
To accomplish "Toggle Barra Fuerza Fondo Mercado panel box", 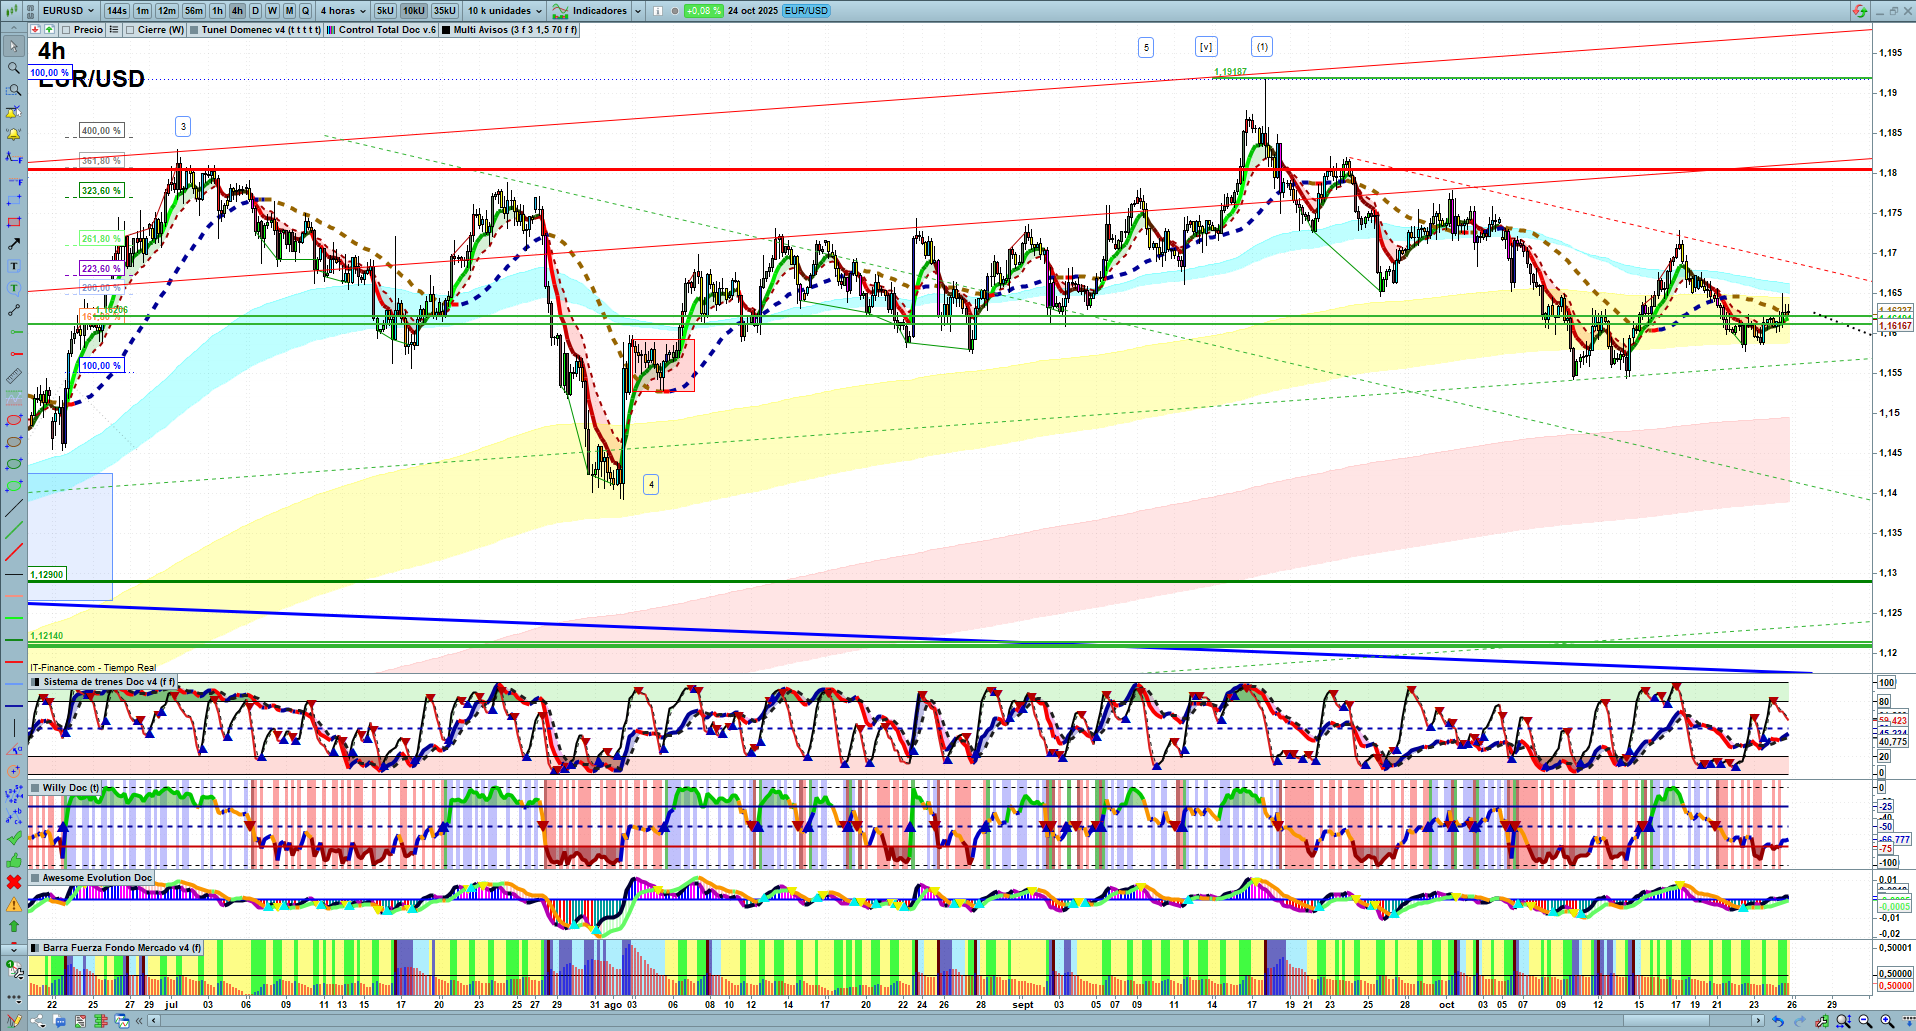I will pyautogui.click(x=35, y=948).
